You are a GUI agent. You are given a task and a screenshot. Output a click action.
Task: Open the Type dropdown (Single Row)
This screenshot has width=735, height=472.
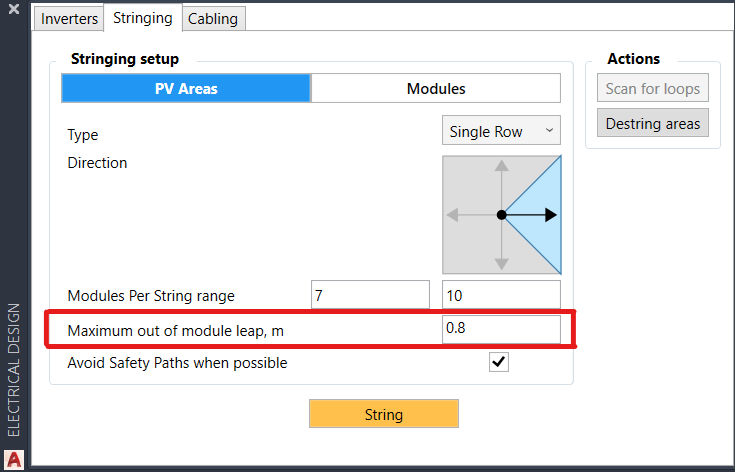pos(501,131)
